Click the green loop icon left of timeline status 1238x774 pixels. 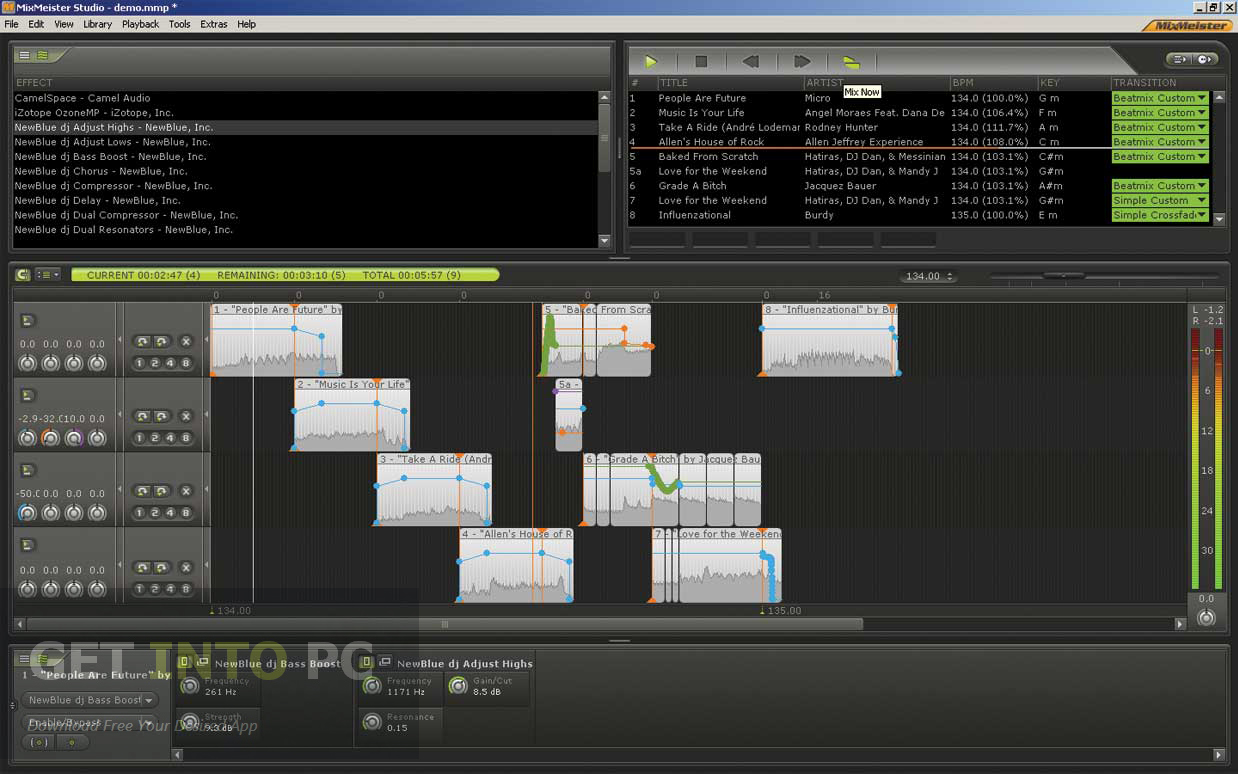pos(23,274)
